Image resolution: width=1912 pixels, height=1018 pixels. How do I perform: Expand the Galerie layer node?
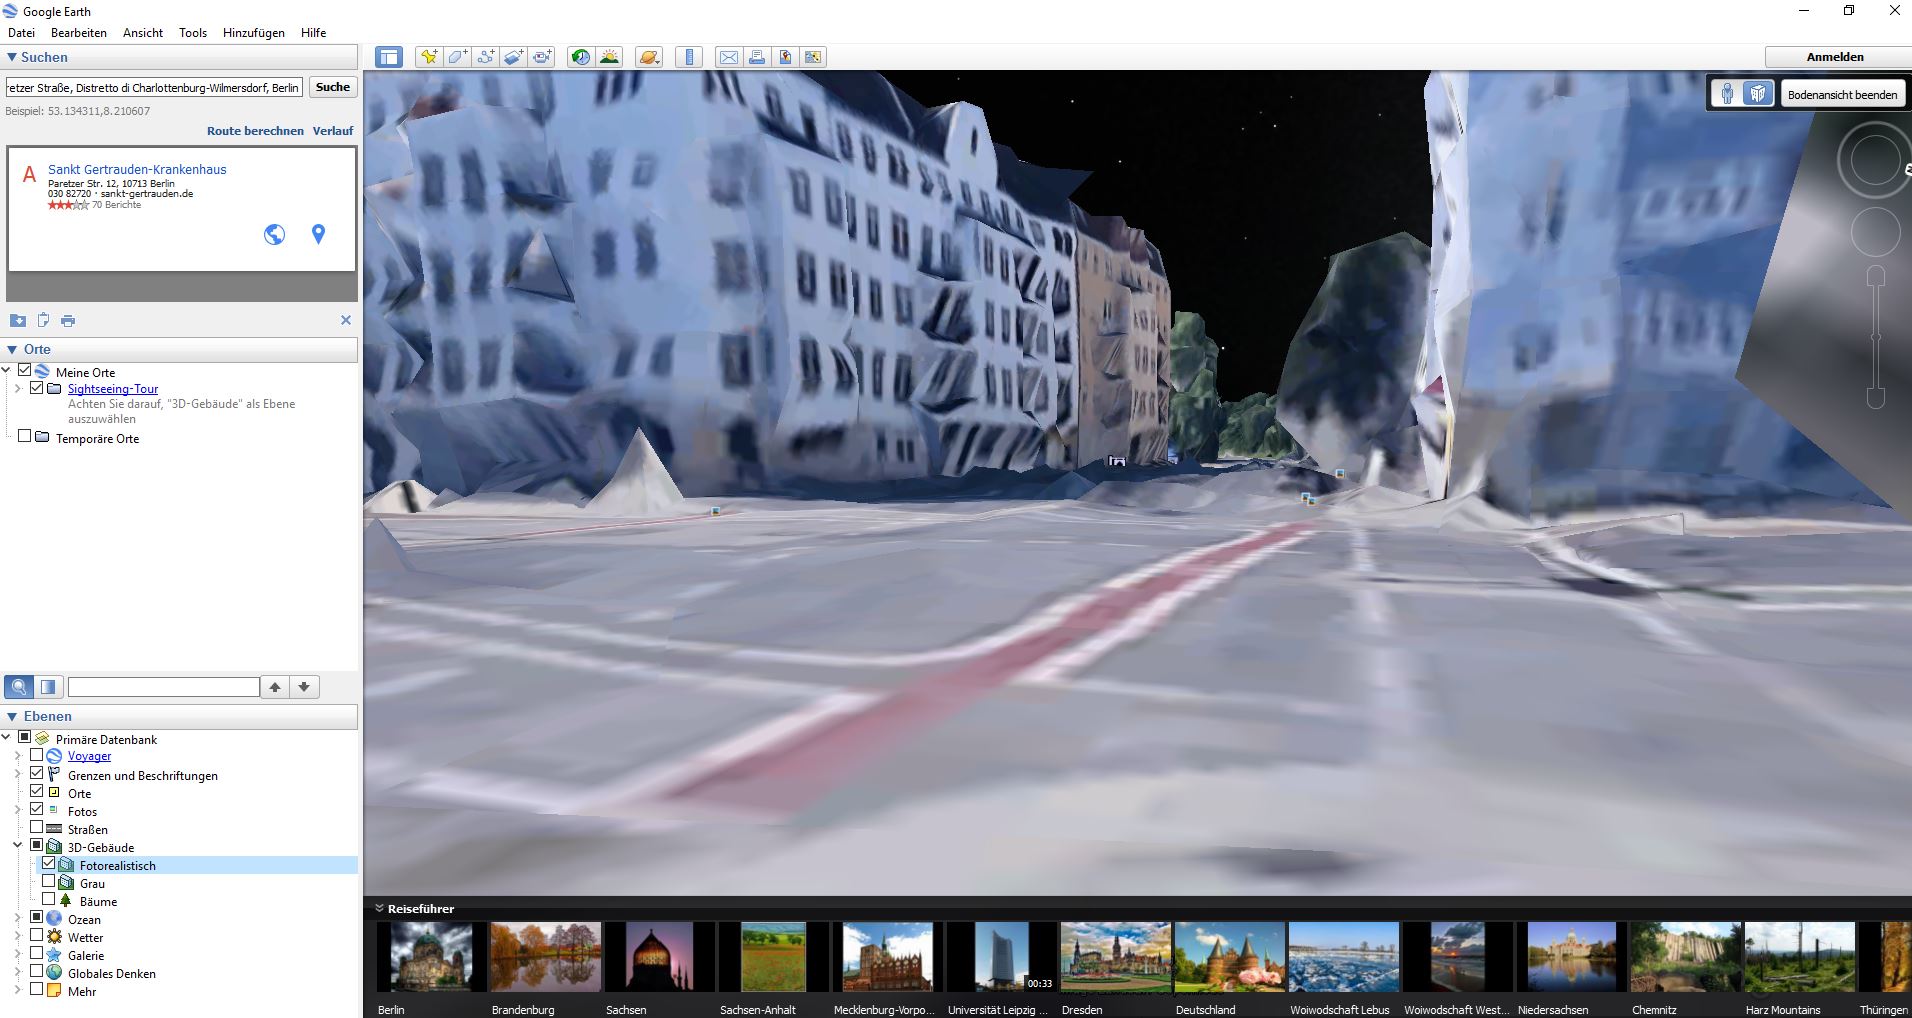17,954
